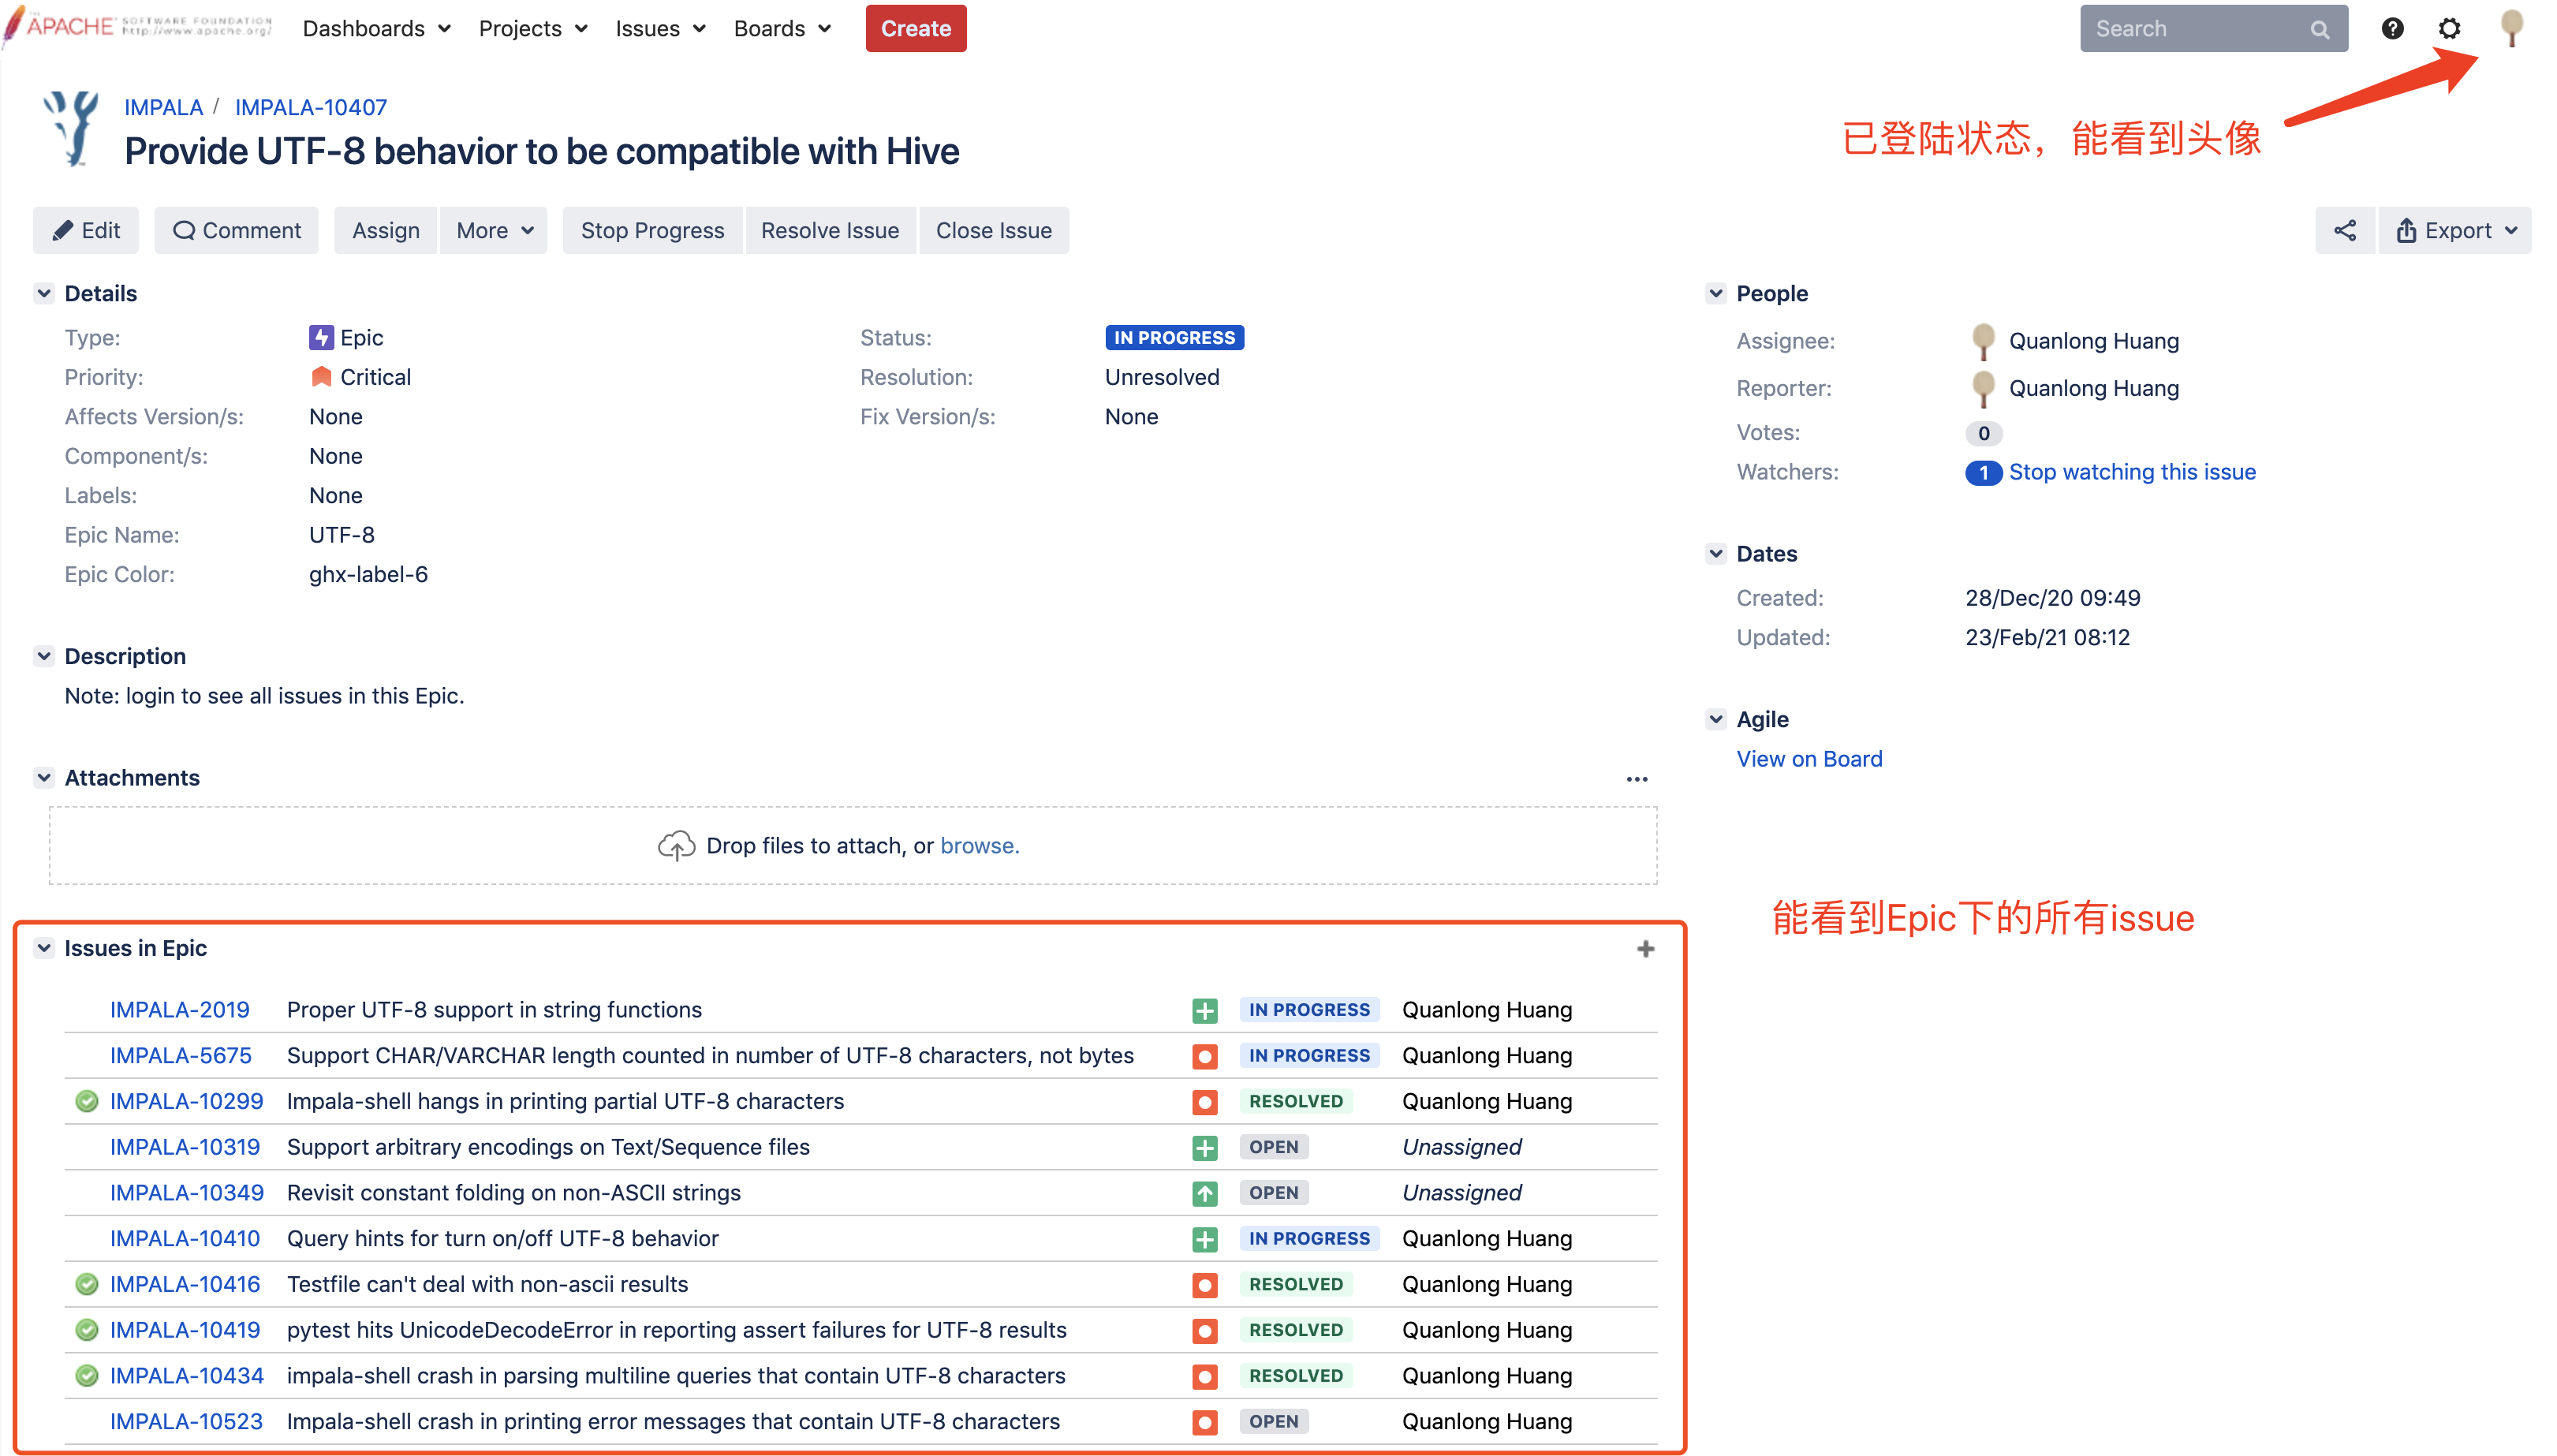Open the settings gear icon
Viewport: 2557px width, 1456px height.
(x=2448, y=28)
